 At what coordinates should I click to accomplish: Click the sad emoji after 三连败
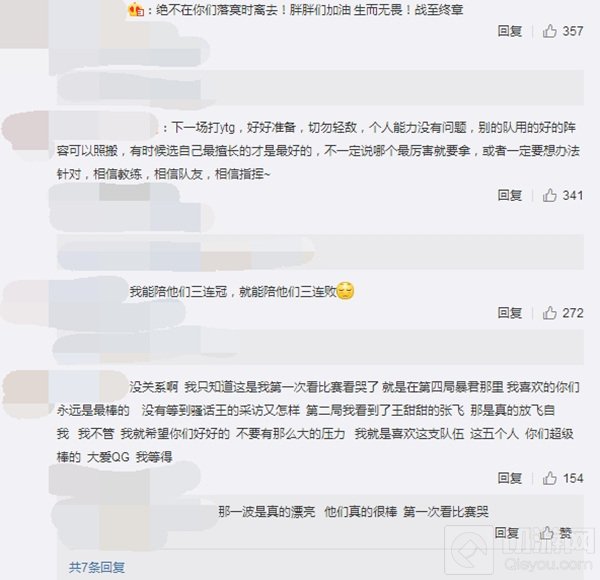(x=345, y=291)
